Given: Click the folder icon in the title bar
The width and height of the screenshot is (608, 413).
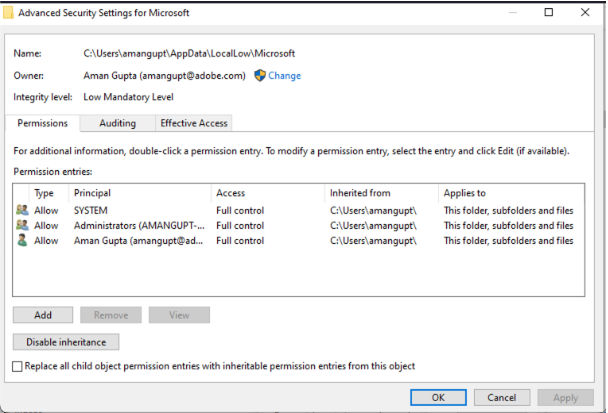Looking at the screenshot, I should [x=10, y=13].
